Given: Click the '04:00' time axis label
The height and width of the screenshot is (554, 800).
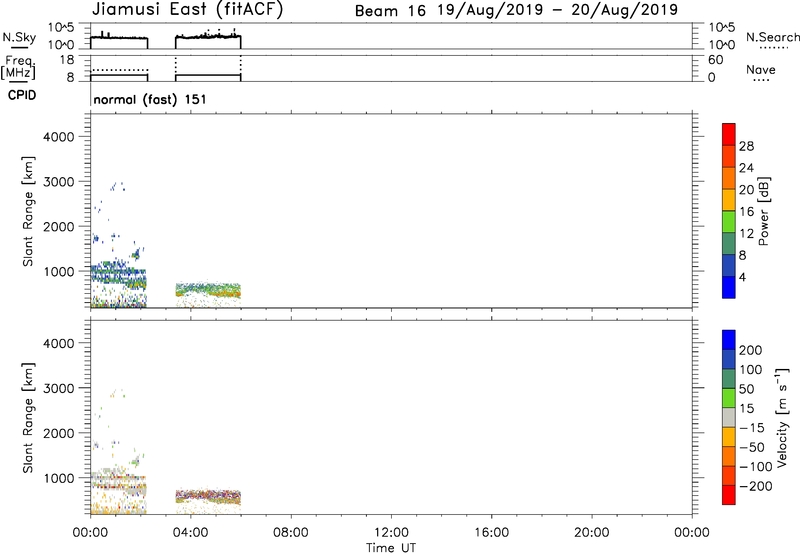Looking at the screenshot, I should pyautogui.click(x=190, y=533).
